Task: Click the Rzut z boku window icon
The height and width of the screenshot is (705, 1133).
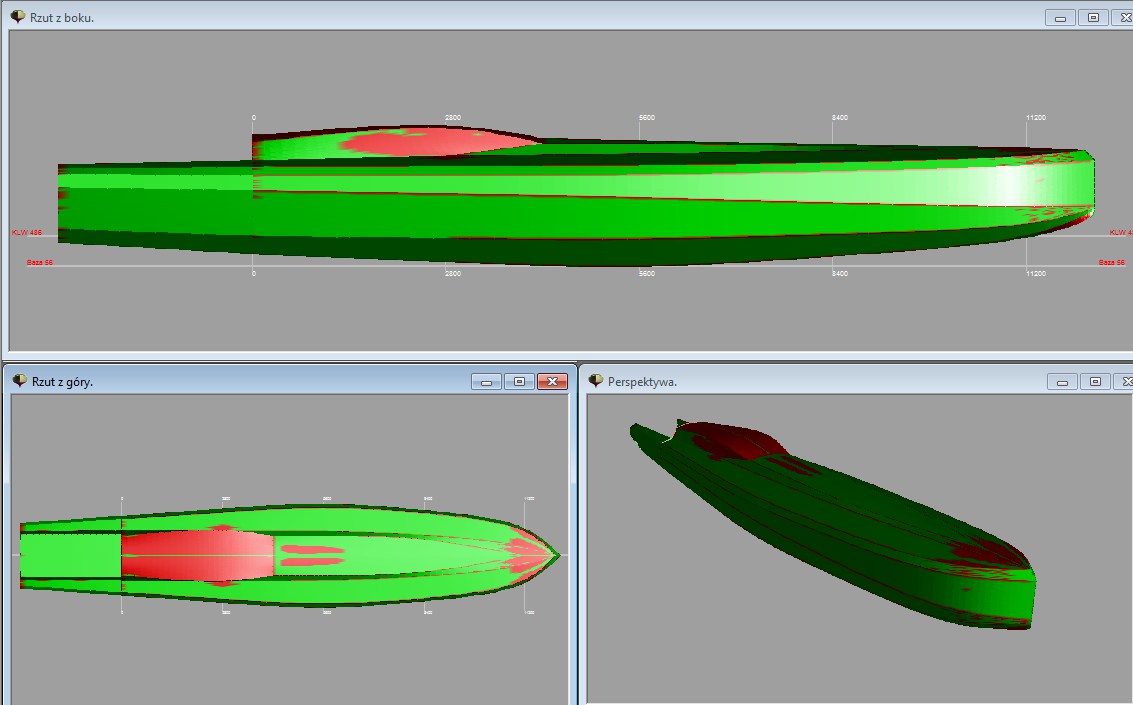Action: (x=17, y=17)
